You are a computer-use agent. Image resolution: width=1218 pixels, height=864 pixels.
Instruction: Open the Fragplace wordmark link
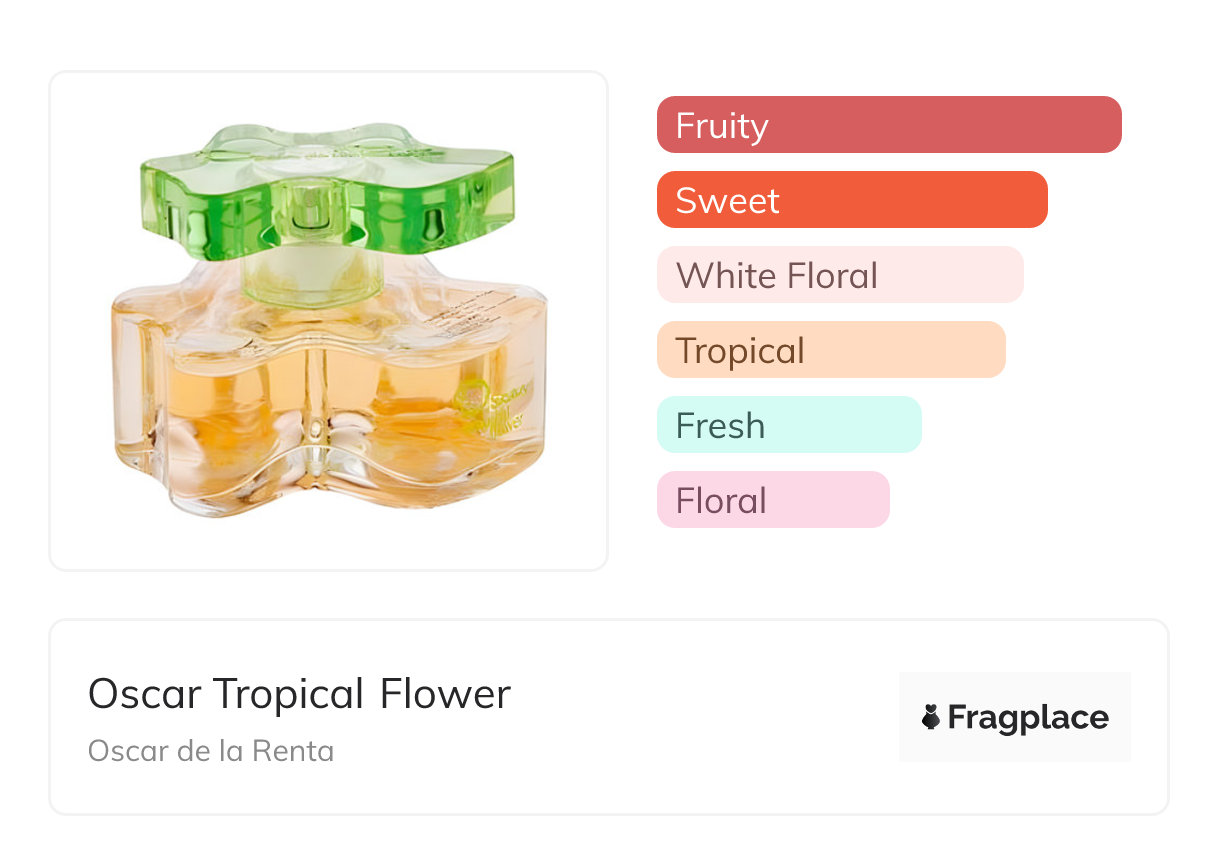1028,718
